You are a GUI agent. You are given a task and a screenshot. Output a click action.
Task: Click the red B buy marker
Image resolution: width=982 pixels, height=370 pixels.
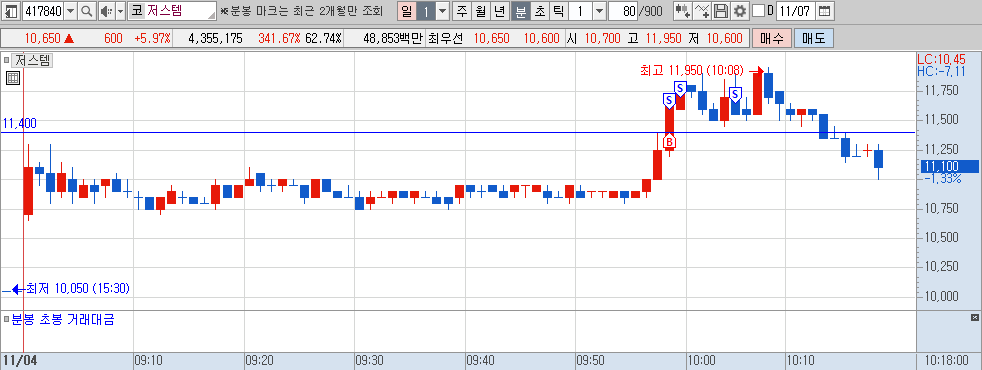tap(669, 141)
